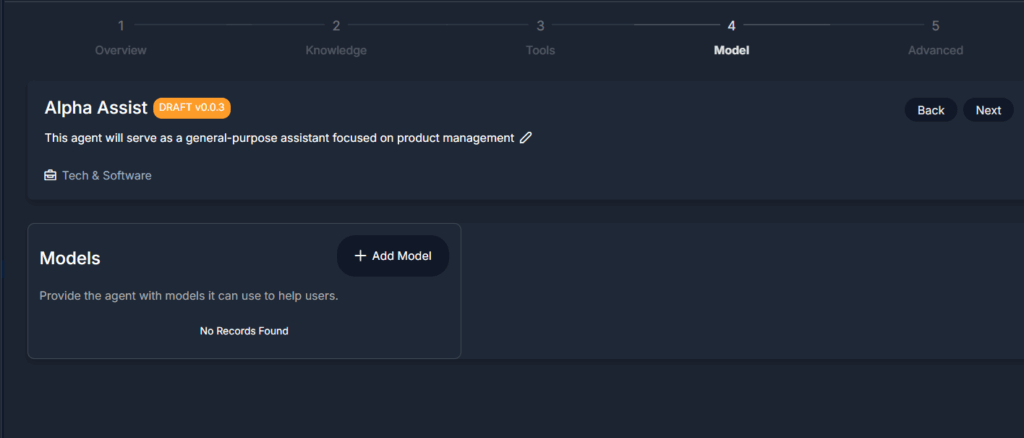Click step number 3 in progress bar
Image resolution: width=1024 pixels, height=438 pixels.
coord(540,26)
